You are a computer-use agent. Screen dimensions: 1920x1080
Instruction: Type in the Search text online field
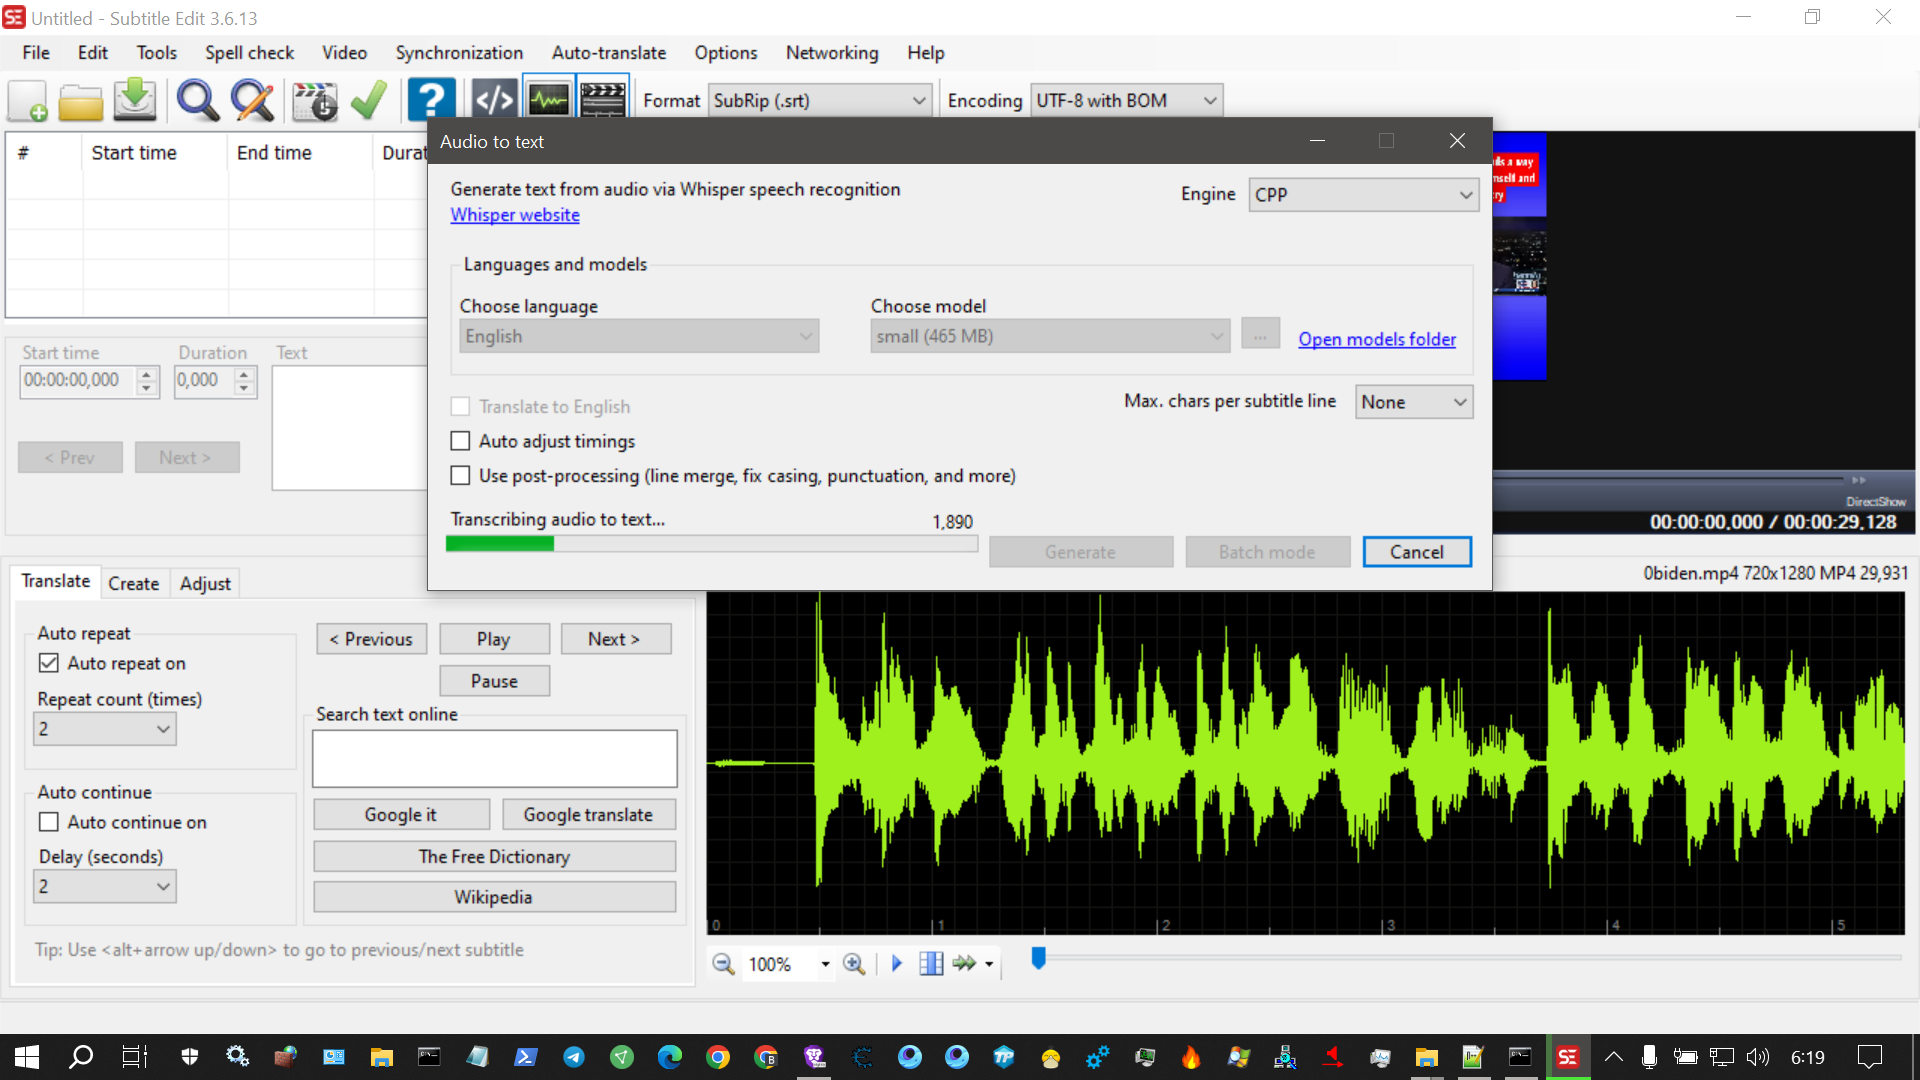pyautogui.click(x=494, y=758)
